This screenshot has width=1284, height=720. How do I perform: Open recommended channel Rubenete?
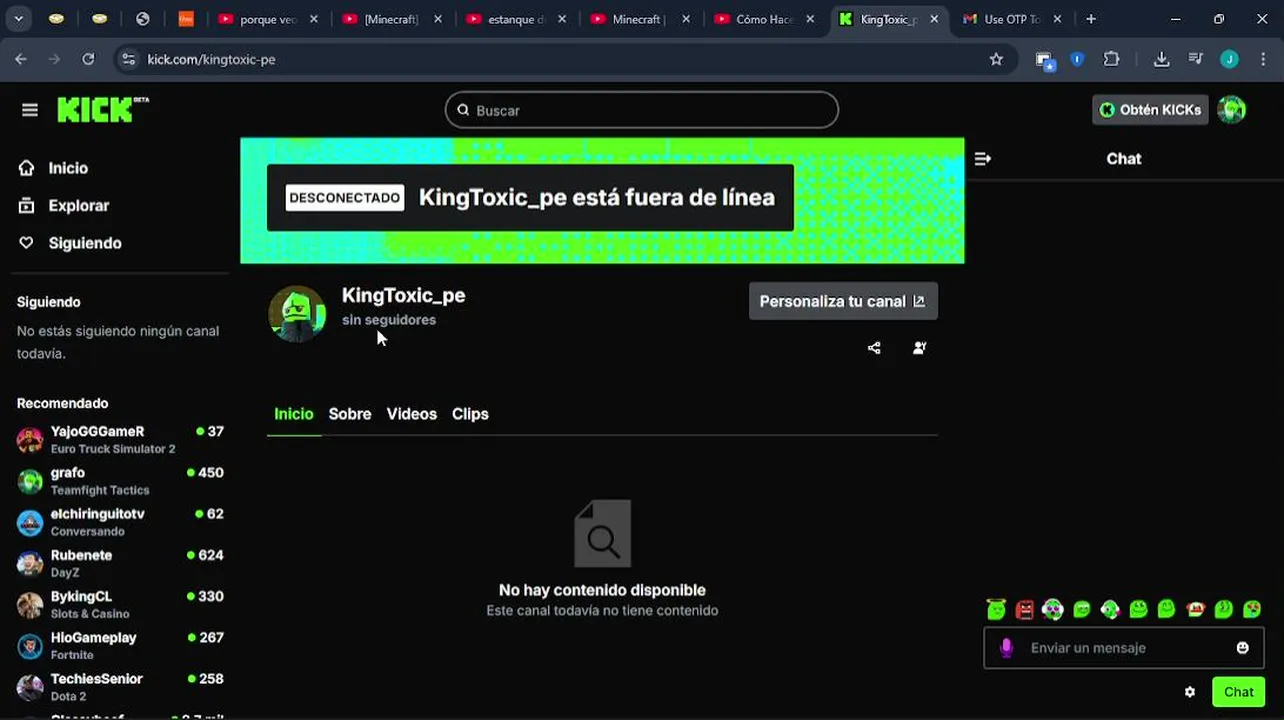[x=120, y=564]
